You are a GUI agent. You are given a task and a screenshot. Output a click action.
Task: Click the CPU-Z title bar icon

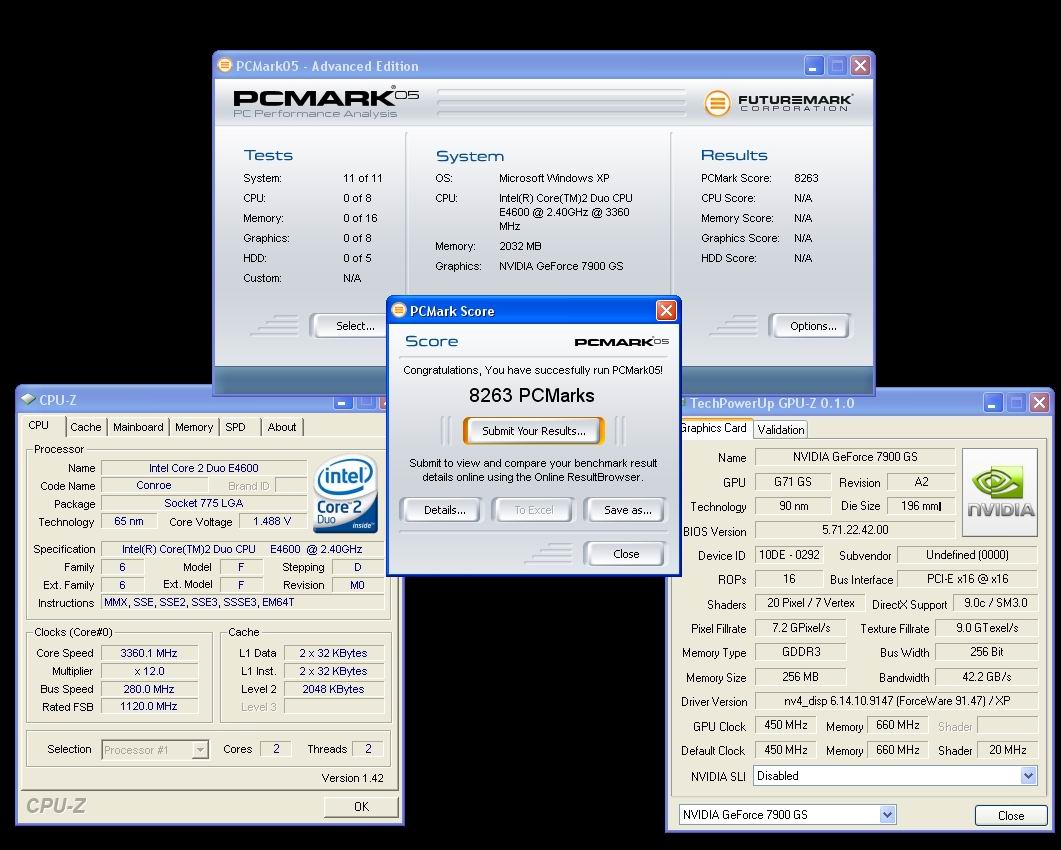pos(28,399)
